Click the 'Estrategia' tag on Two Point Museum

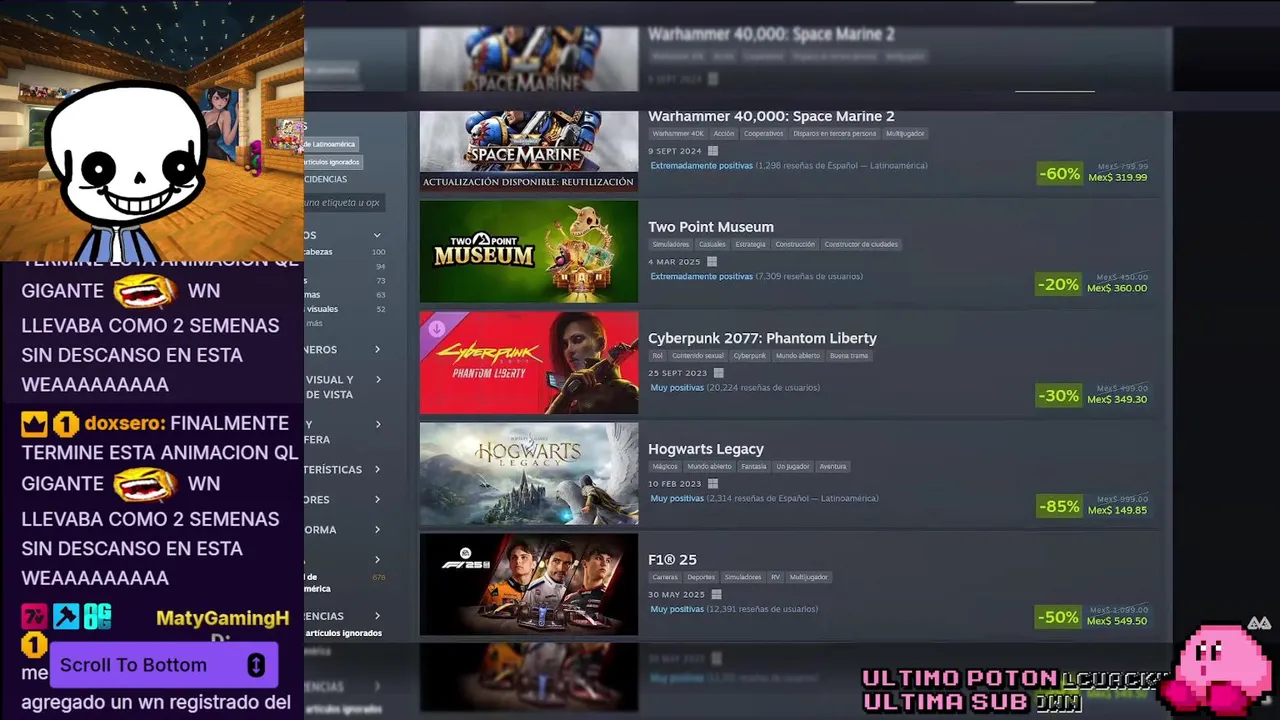tap(750, 245)
